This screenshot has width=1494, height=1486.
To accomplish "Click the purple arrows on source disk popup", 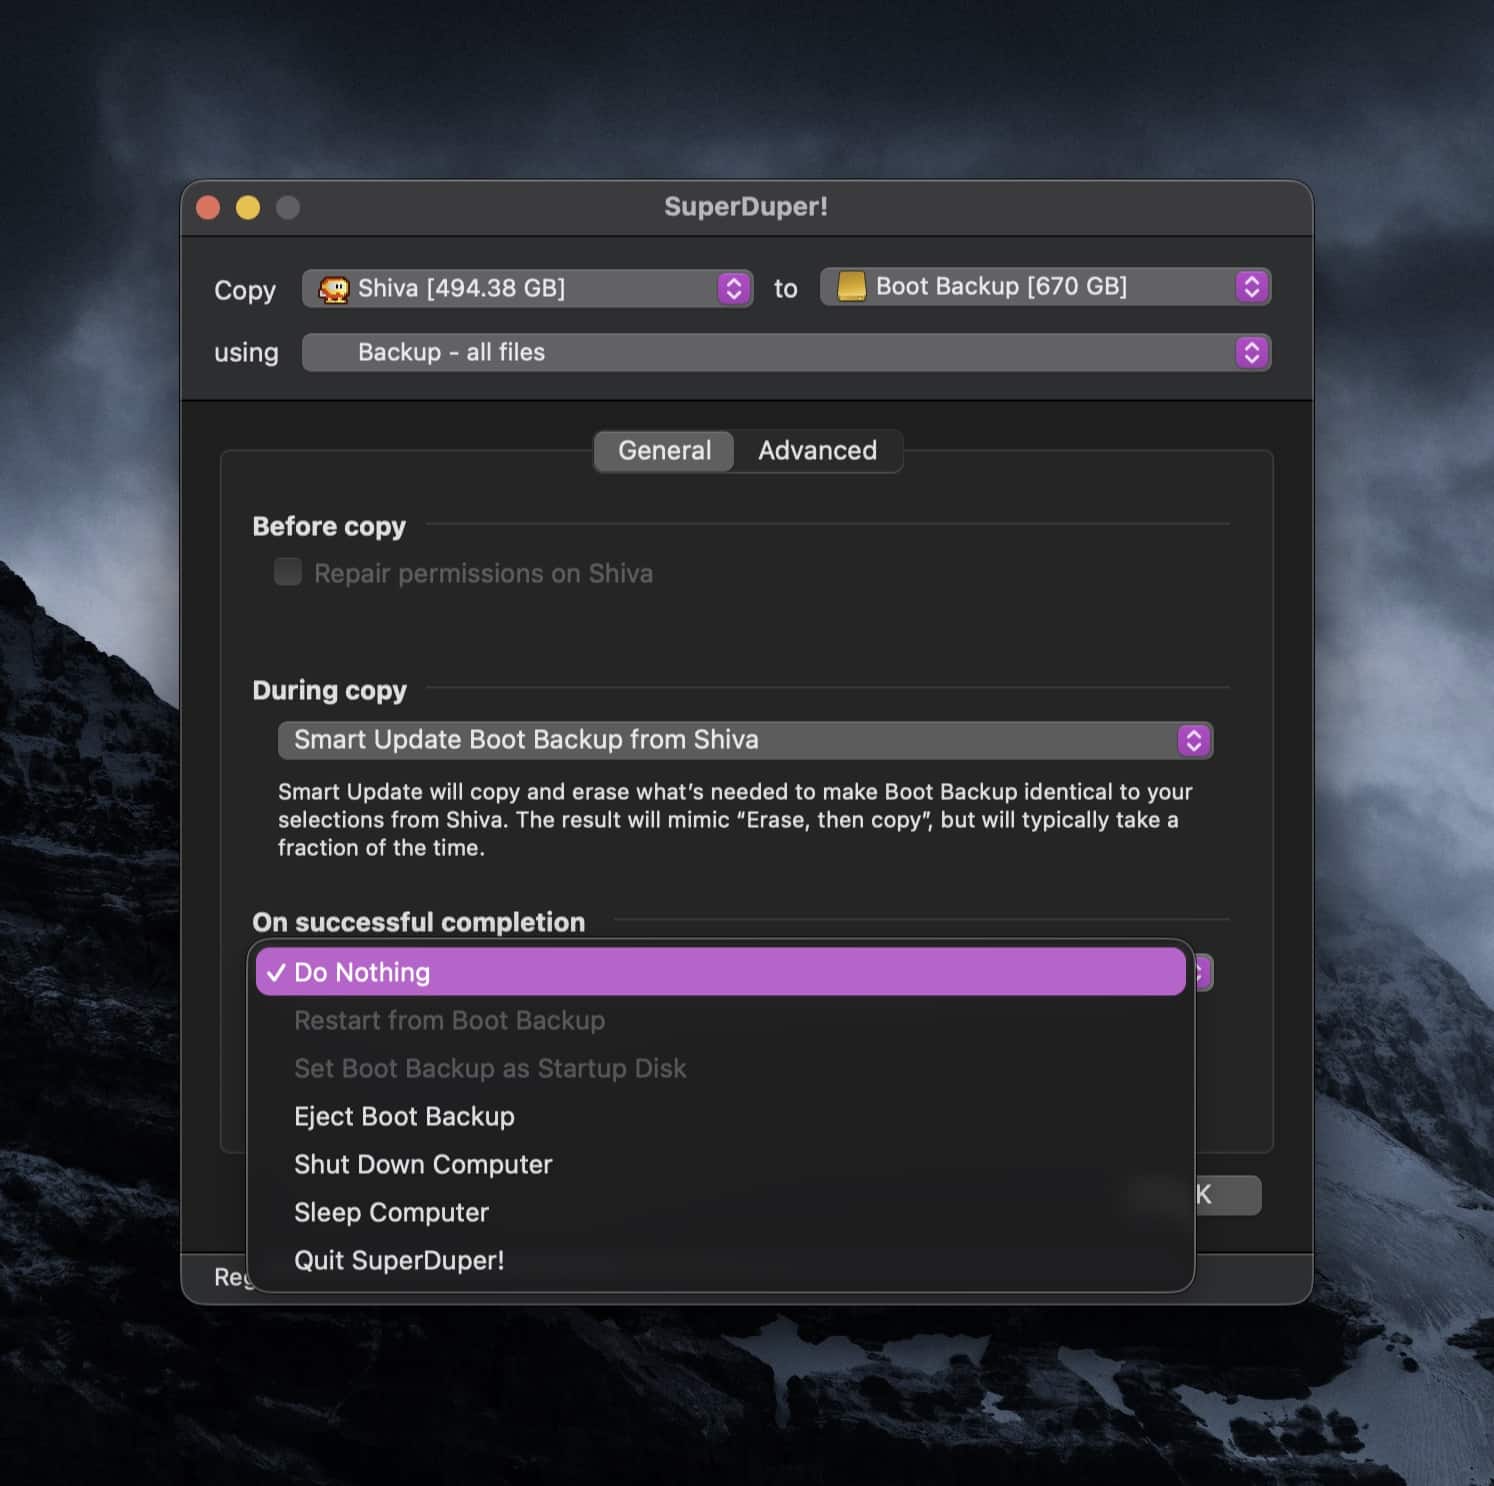I will coord(734,289).
